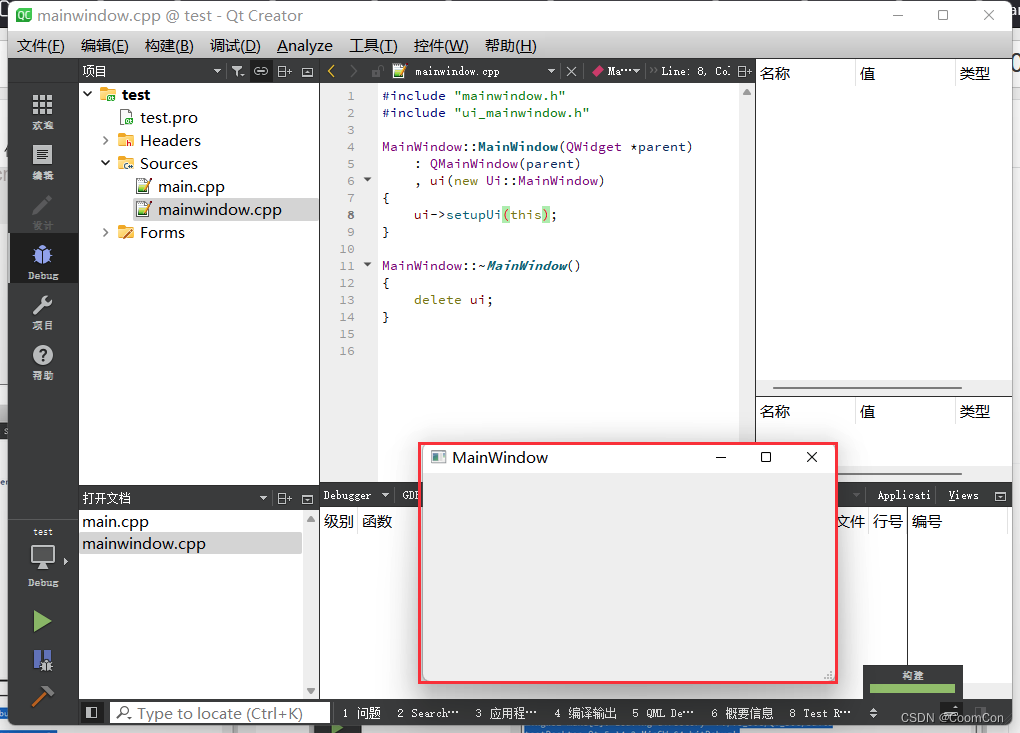Screen dimensions: 1020x733
Task: Click the build progress bar
Action: 912,688
